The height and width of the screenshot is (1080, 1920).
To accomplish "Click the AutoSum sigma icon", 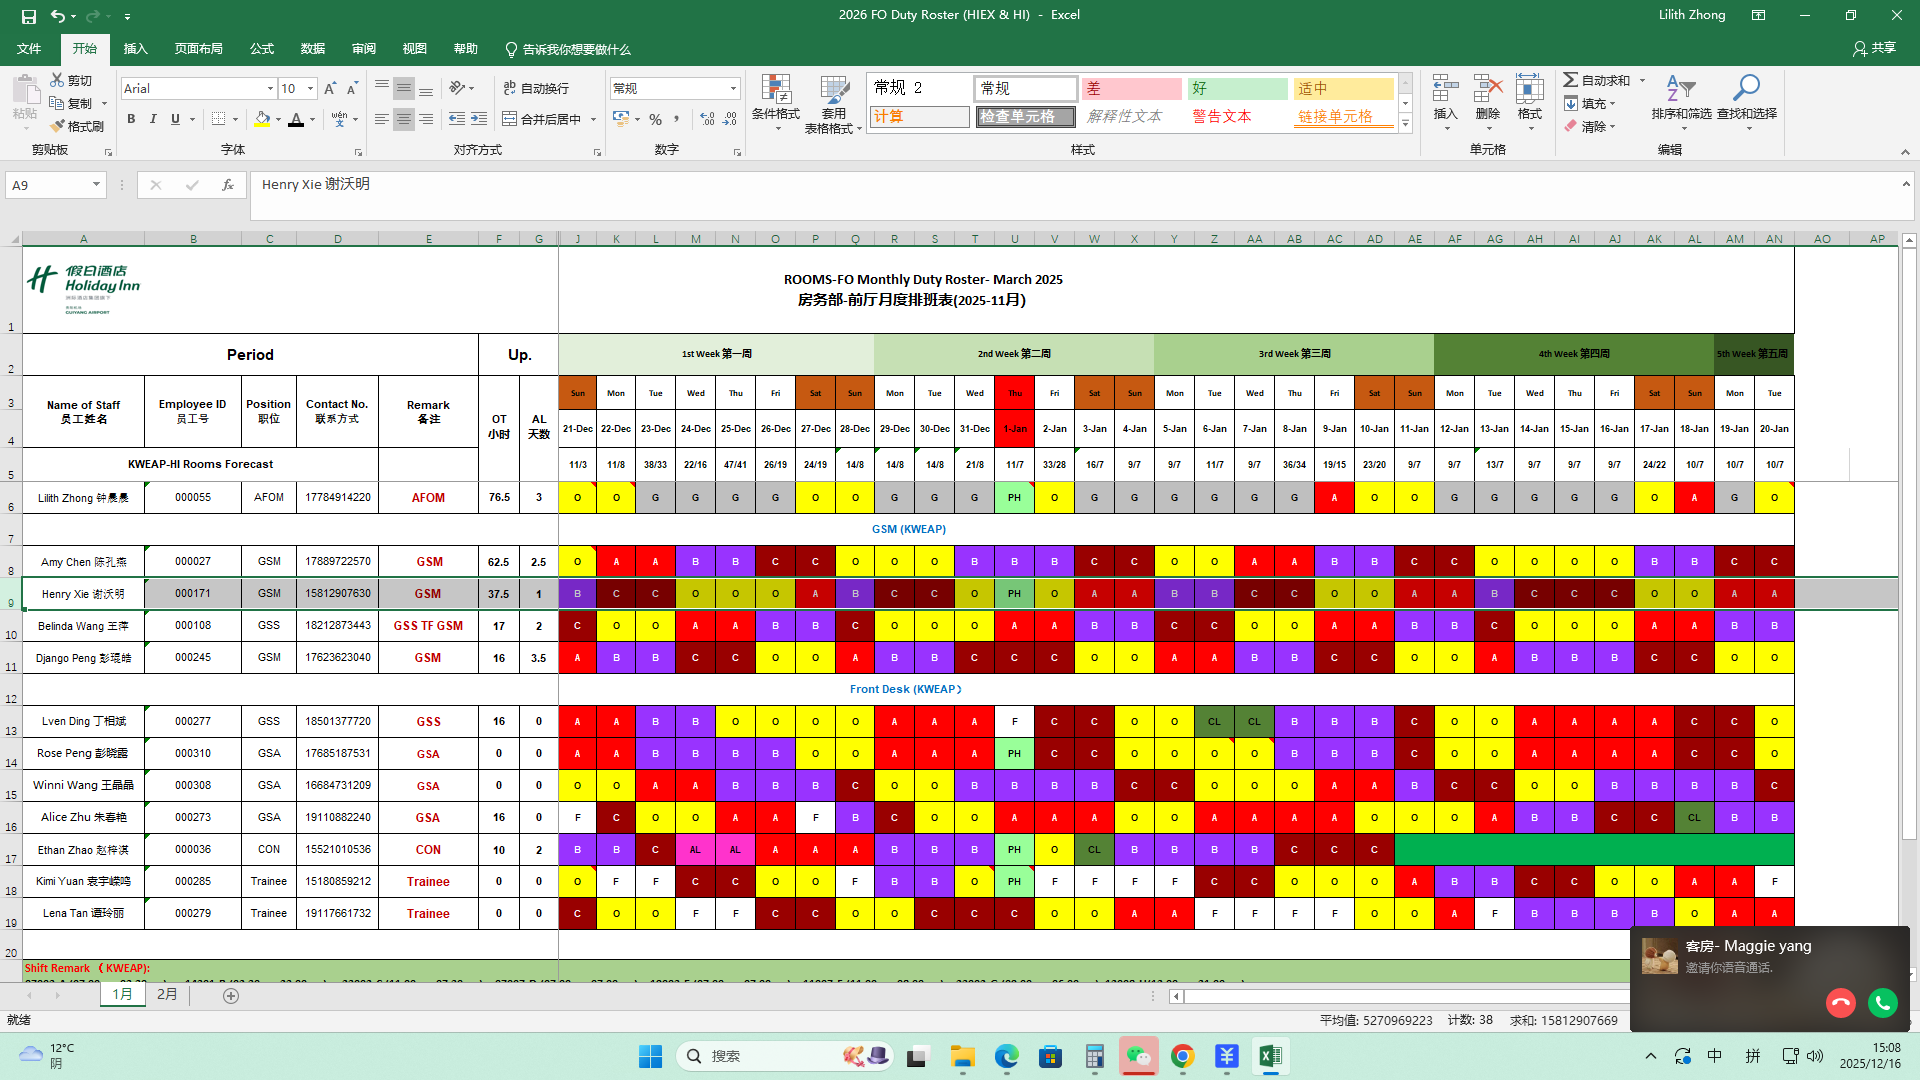I will pos(1571,80).
